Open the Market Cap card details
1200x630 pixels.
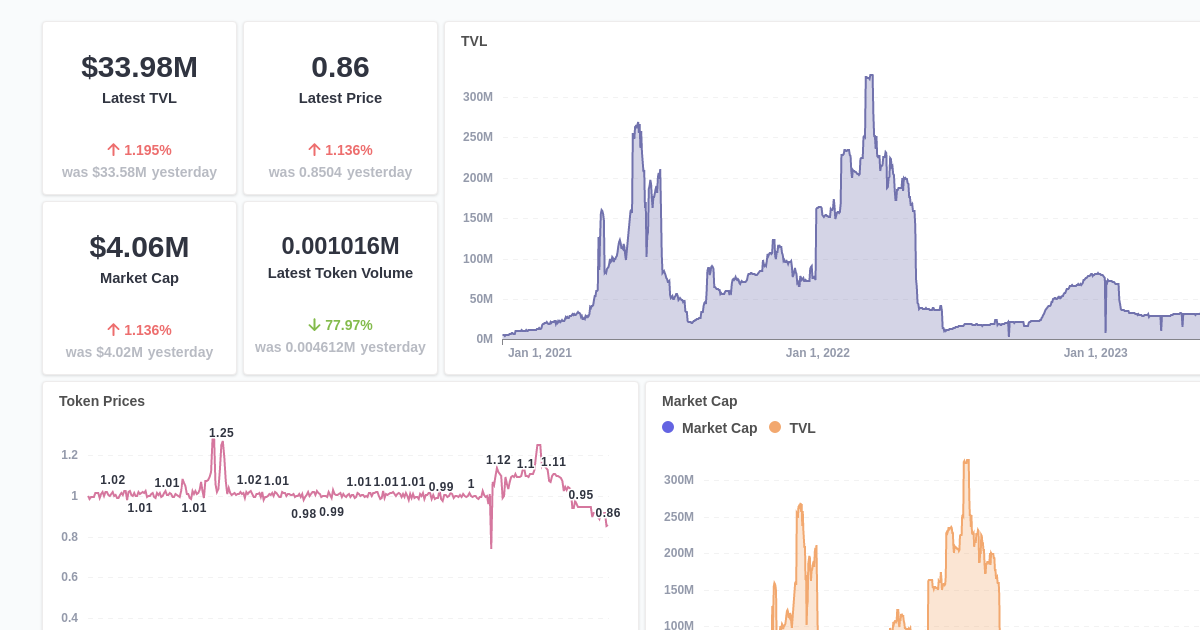139,287
